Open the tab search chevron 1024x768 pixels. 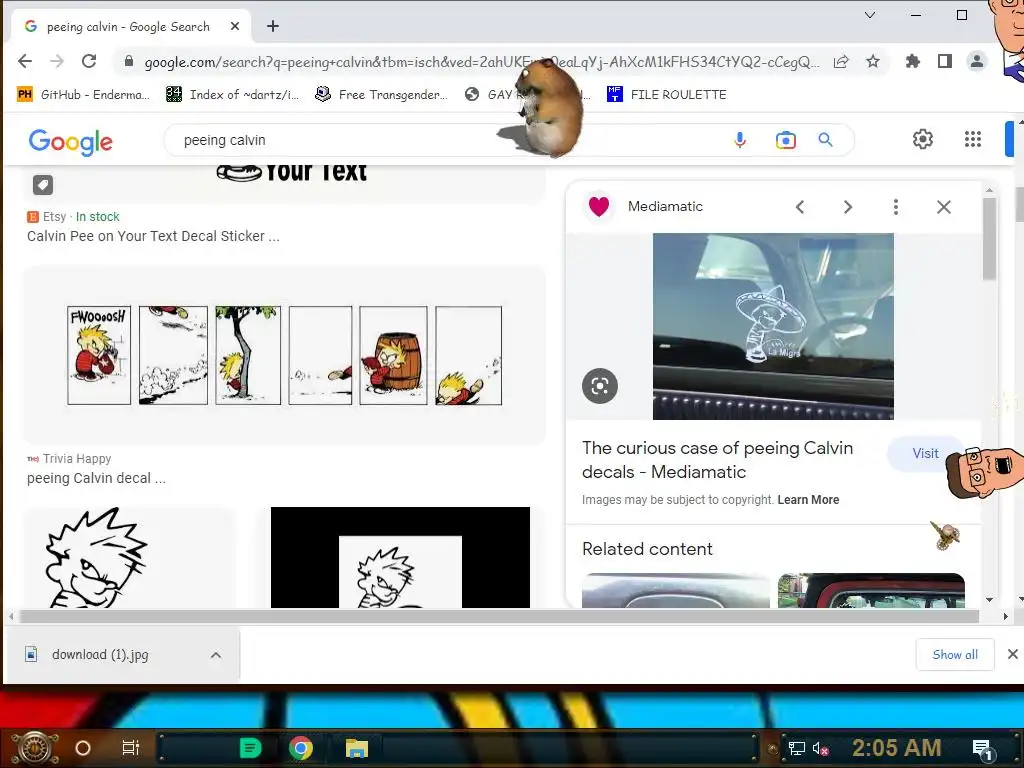coord(870,15)
